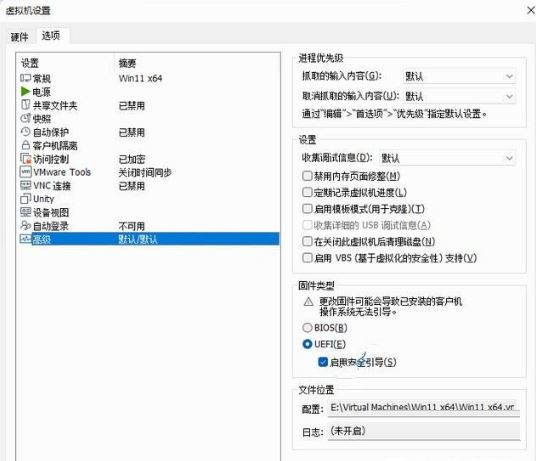The width and height of the screenshot is (536, 461).
Task: Open 取消抓取的输入内容 priority dropdown
Action: tap(459, 96)
